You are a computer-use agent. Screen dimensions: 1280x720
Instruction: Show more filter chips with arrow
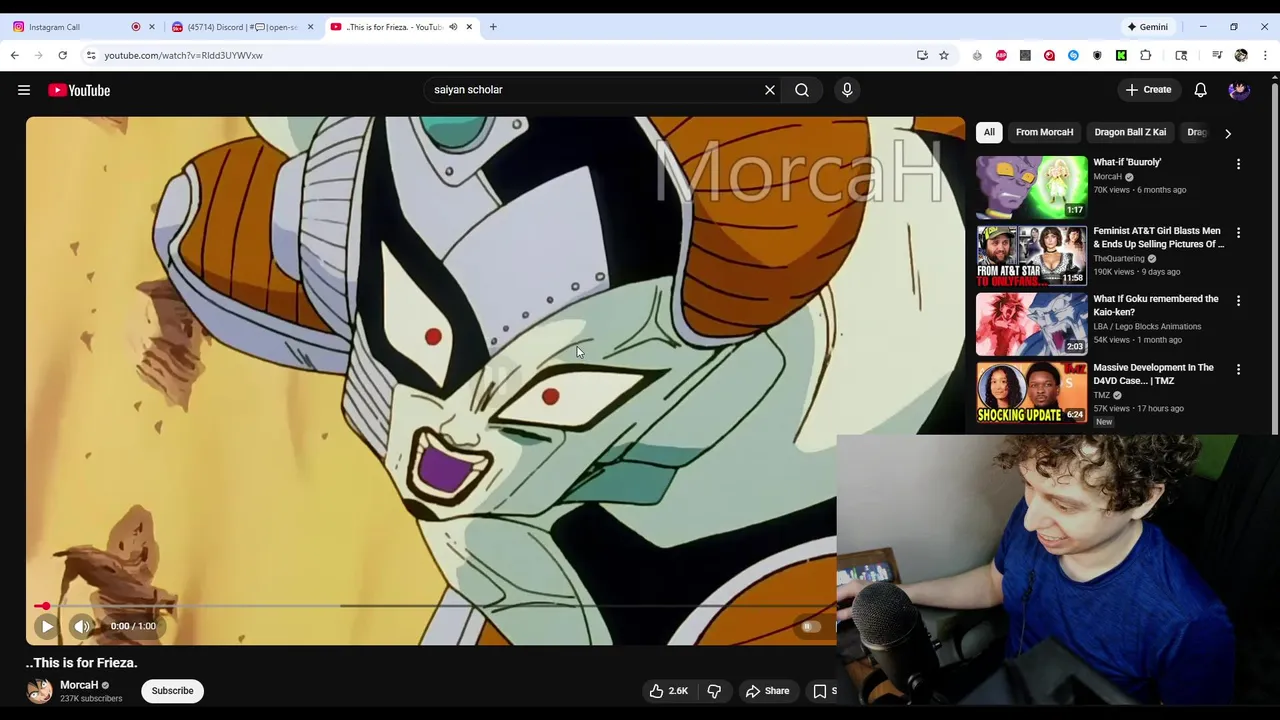[x=1228, y=133]
